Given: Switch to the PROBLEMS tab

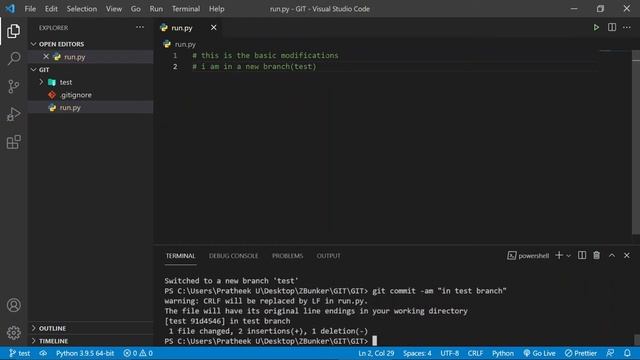Looking at the screenshot, I should click(x=287, y=256).
